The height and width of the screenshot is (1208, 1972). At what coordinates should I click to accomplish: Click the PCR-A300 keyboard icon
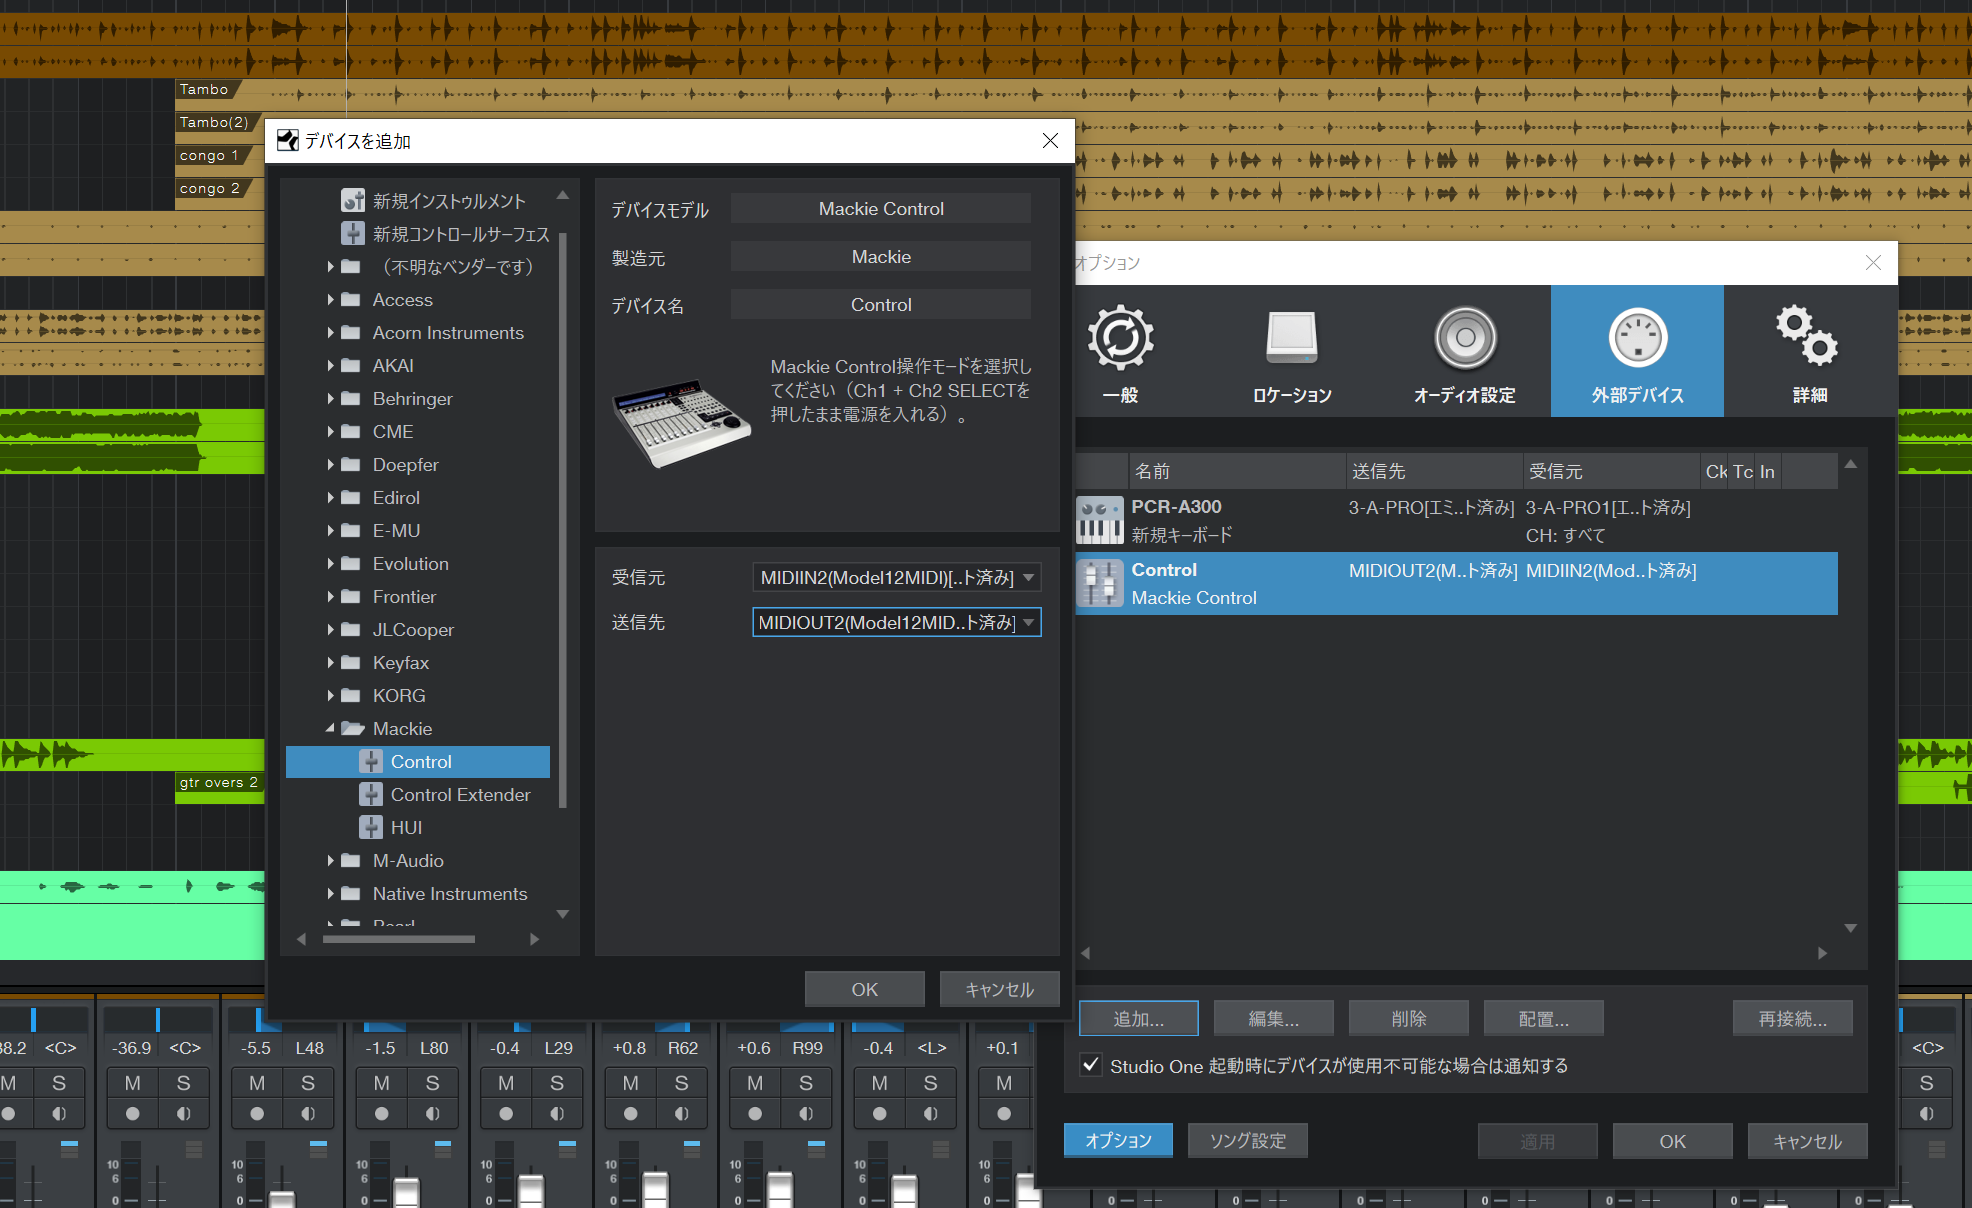click(x=1100, y=520)
